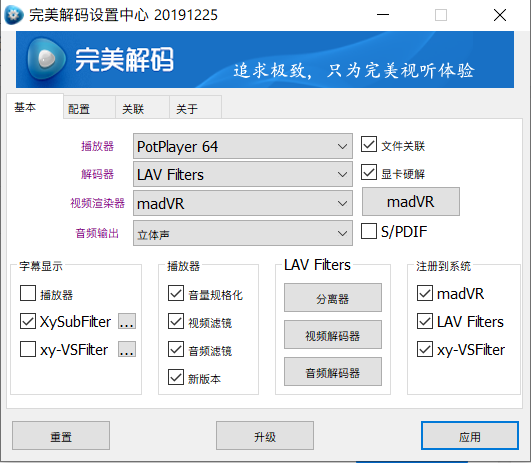531x463 pixels.
Task: Toggle the 文件关联 checkbox
Action: click(x=369, y=144)
